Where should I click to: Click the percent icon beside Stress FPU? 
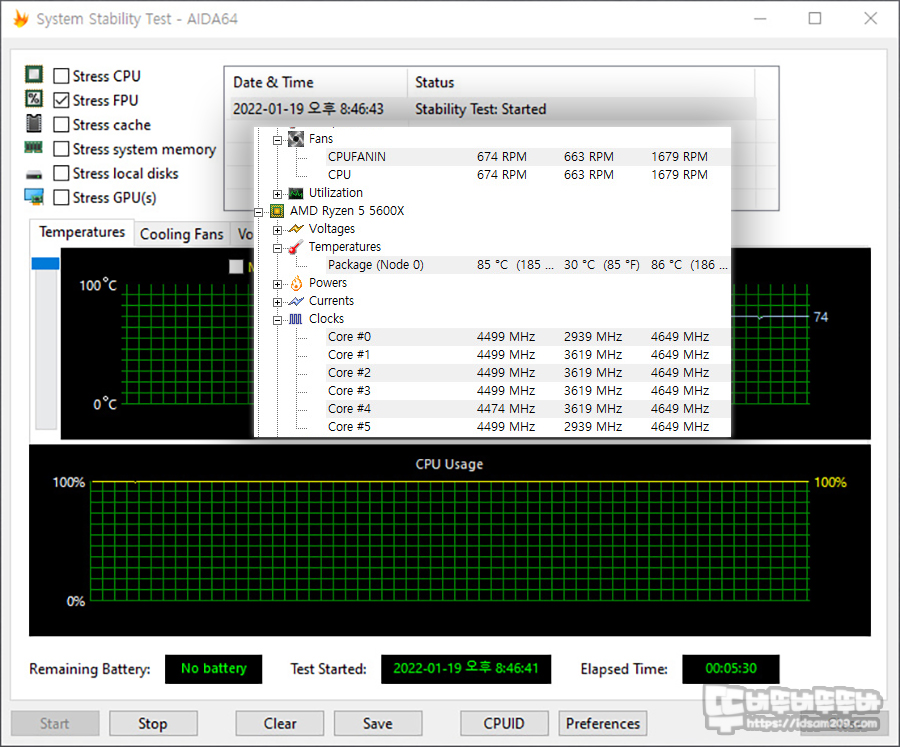(34, 99)
